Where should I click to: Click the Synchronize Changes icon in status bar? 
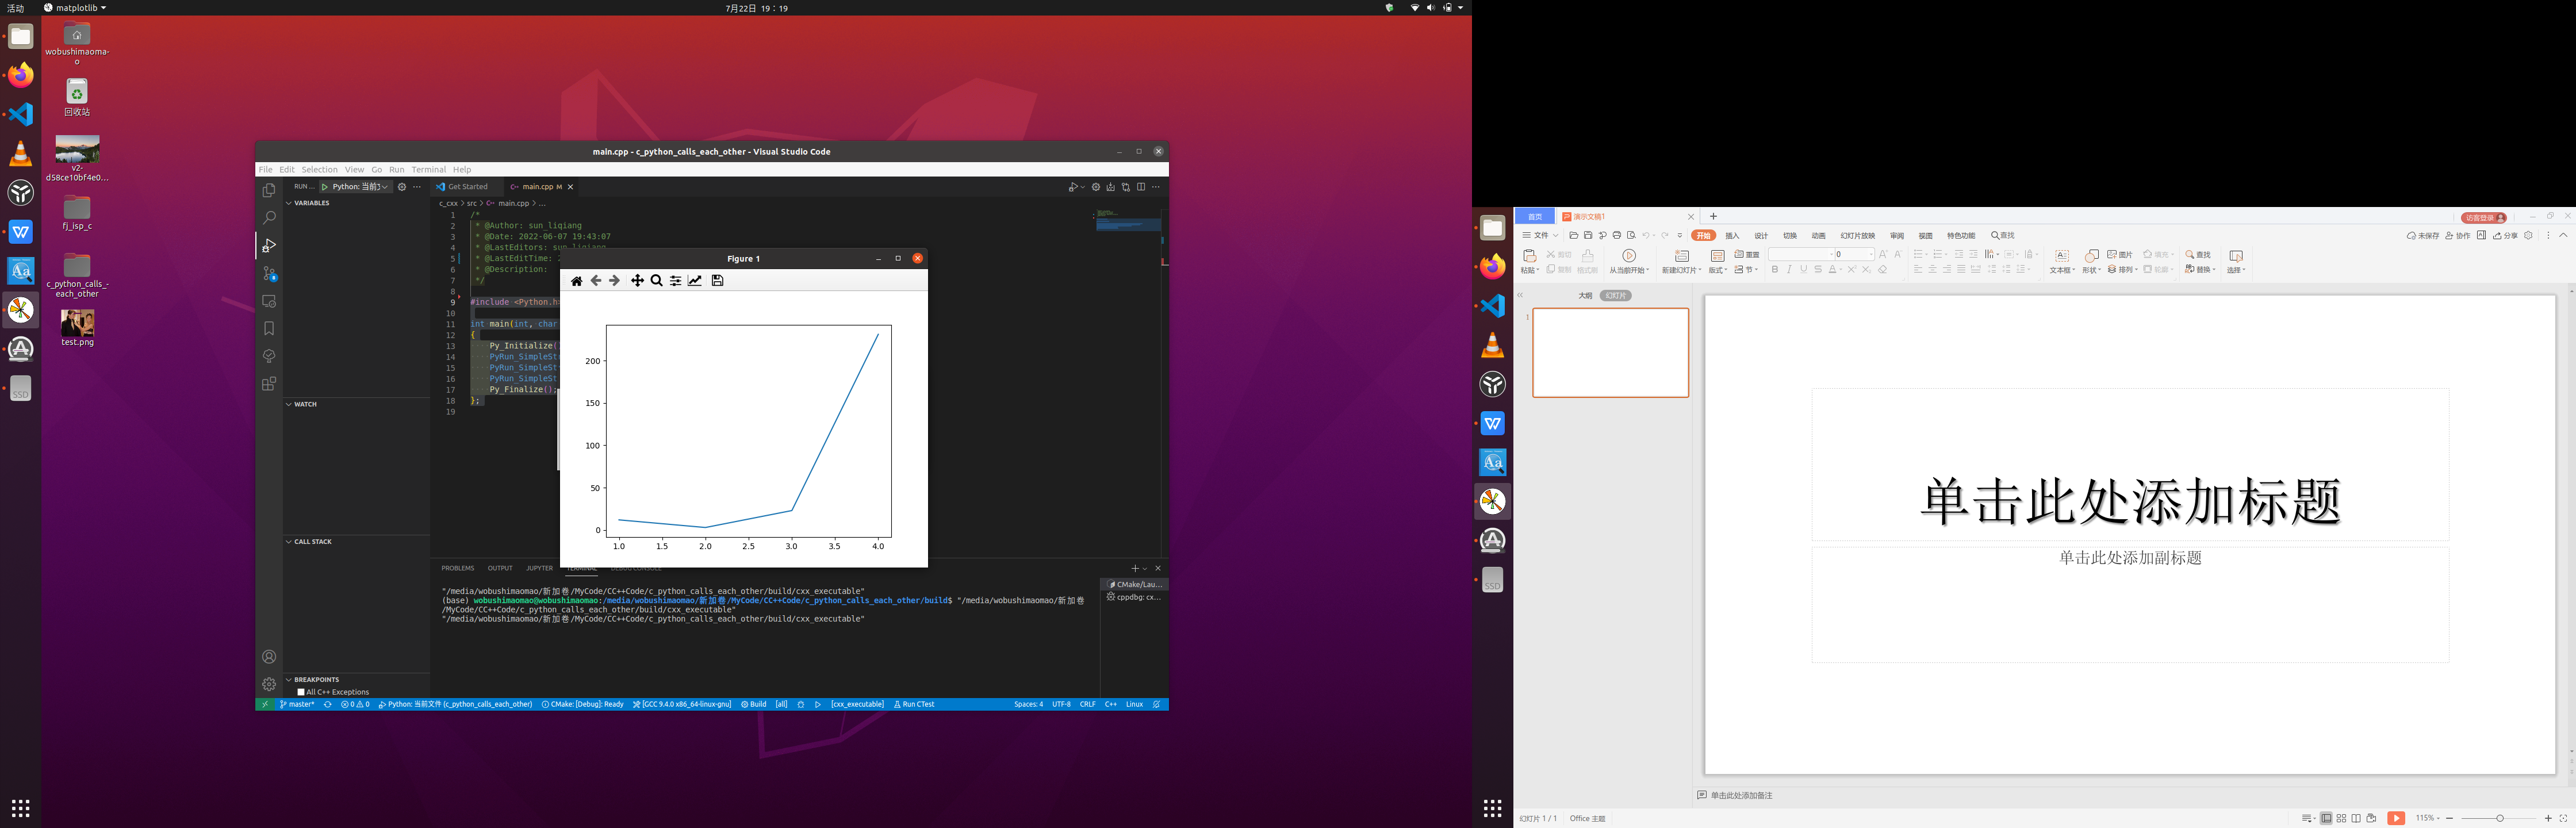click(x=327, y=705)
